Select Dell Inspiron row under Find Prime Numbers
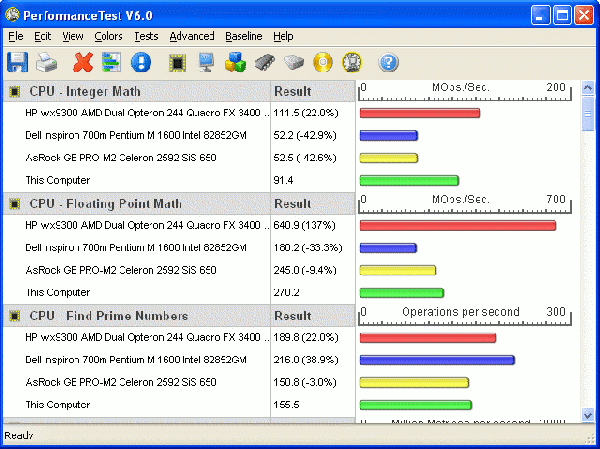 click(x=179, y=360)
